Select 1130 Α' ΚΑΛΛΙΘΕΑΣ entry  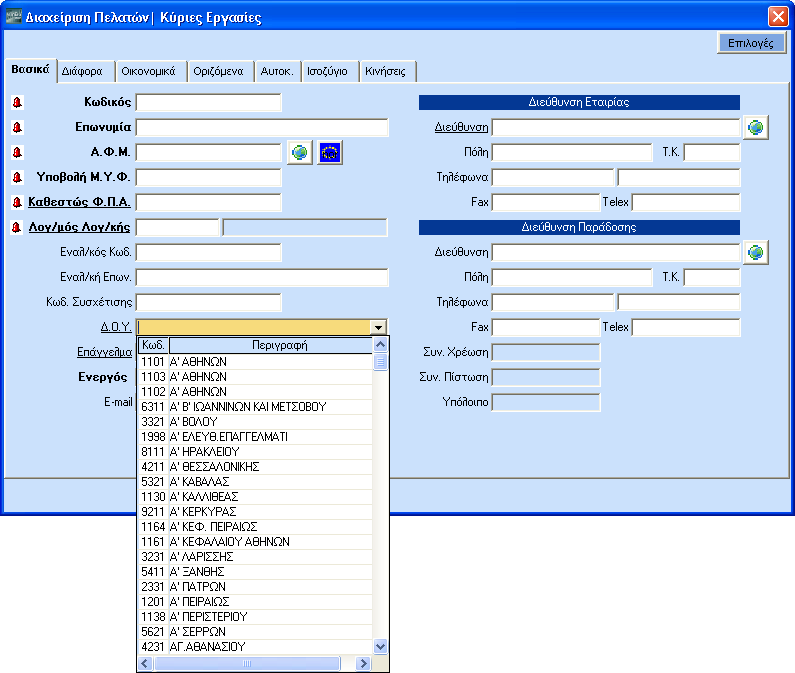pyautogui.click(x=256, y=497)
